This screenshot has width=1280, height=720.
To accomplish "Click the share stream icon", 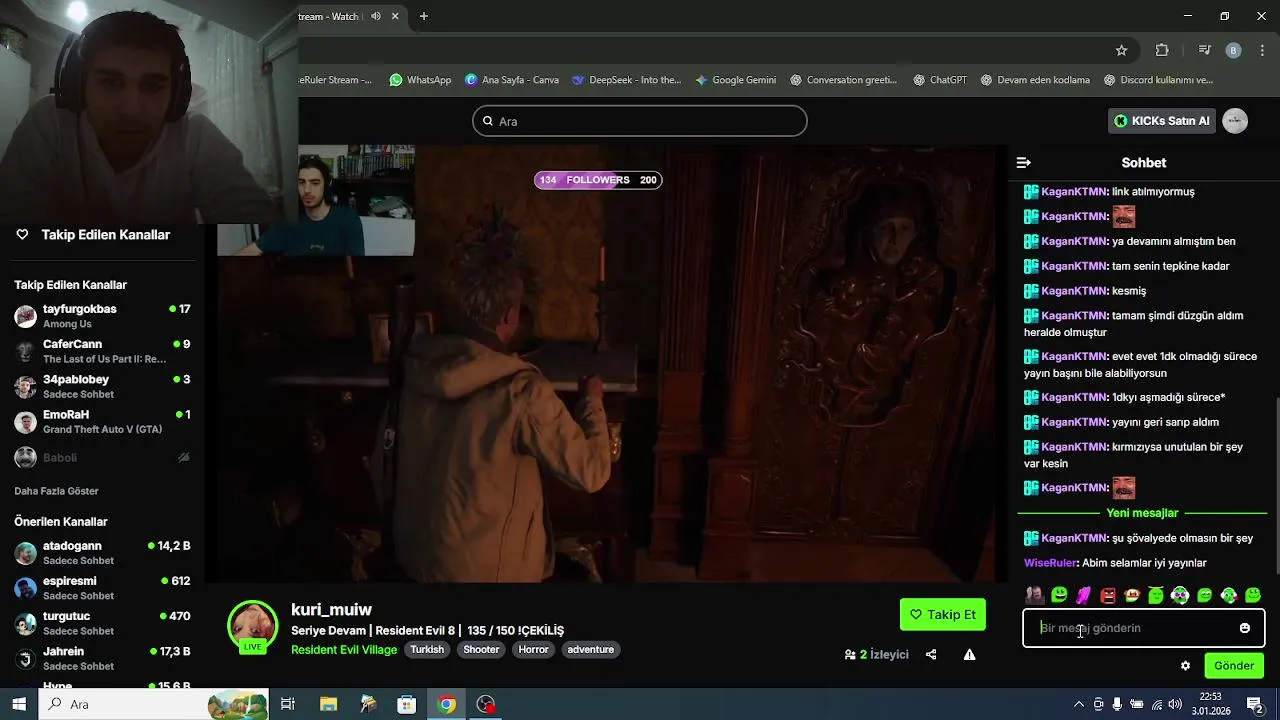I will pyautogui.click(x=931, y=654).
